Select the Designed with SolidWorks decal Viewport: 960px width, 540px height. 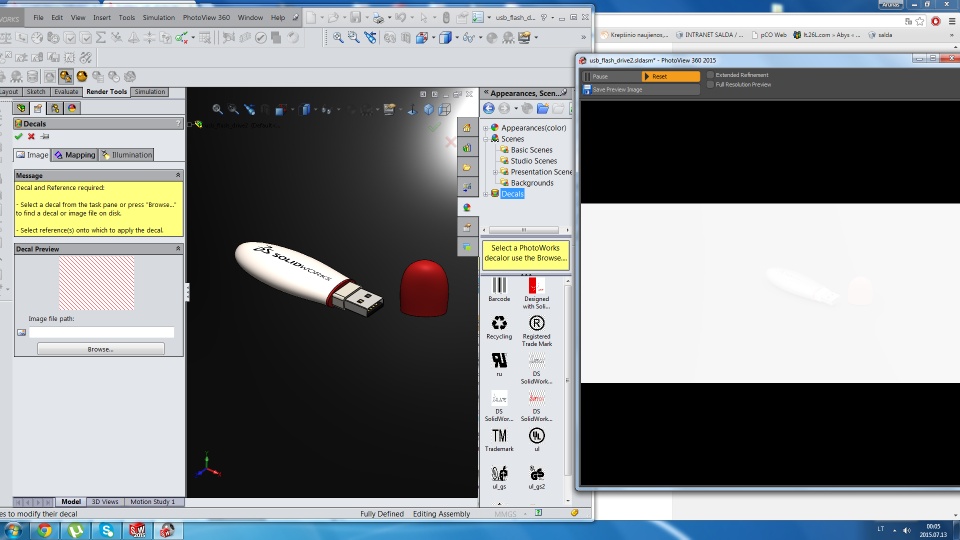(x=536, y=285)
